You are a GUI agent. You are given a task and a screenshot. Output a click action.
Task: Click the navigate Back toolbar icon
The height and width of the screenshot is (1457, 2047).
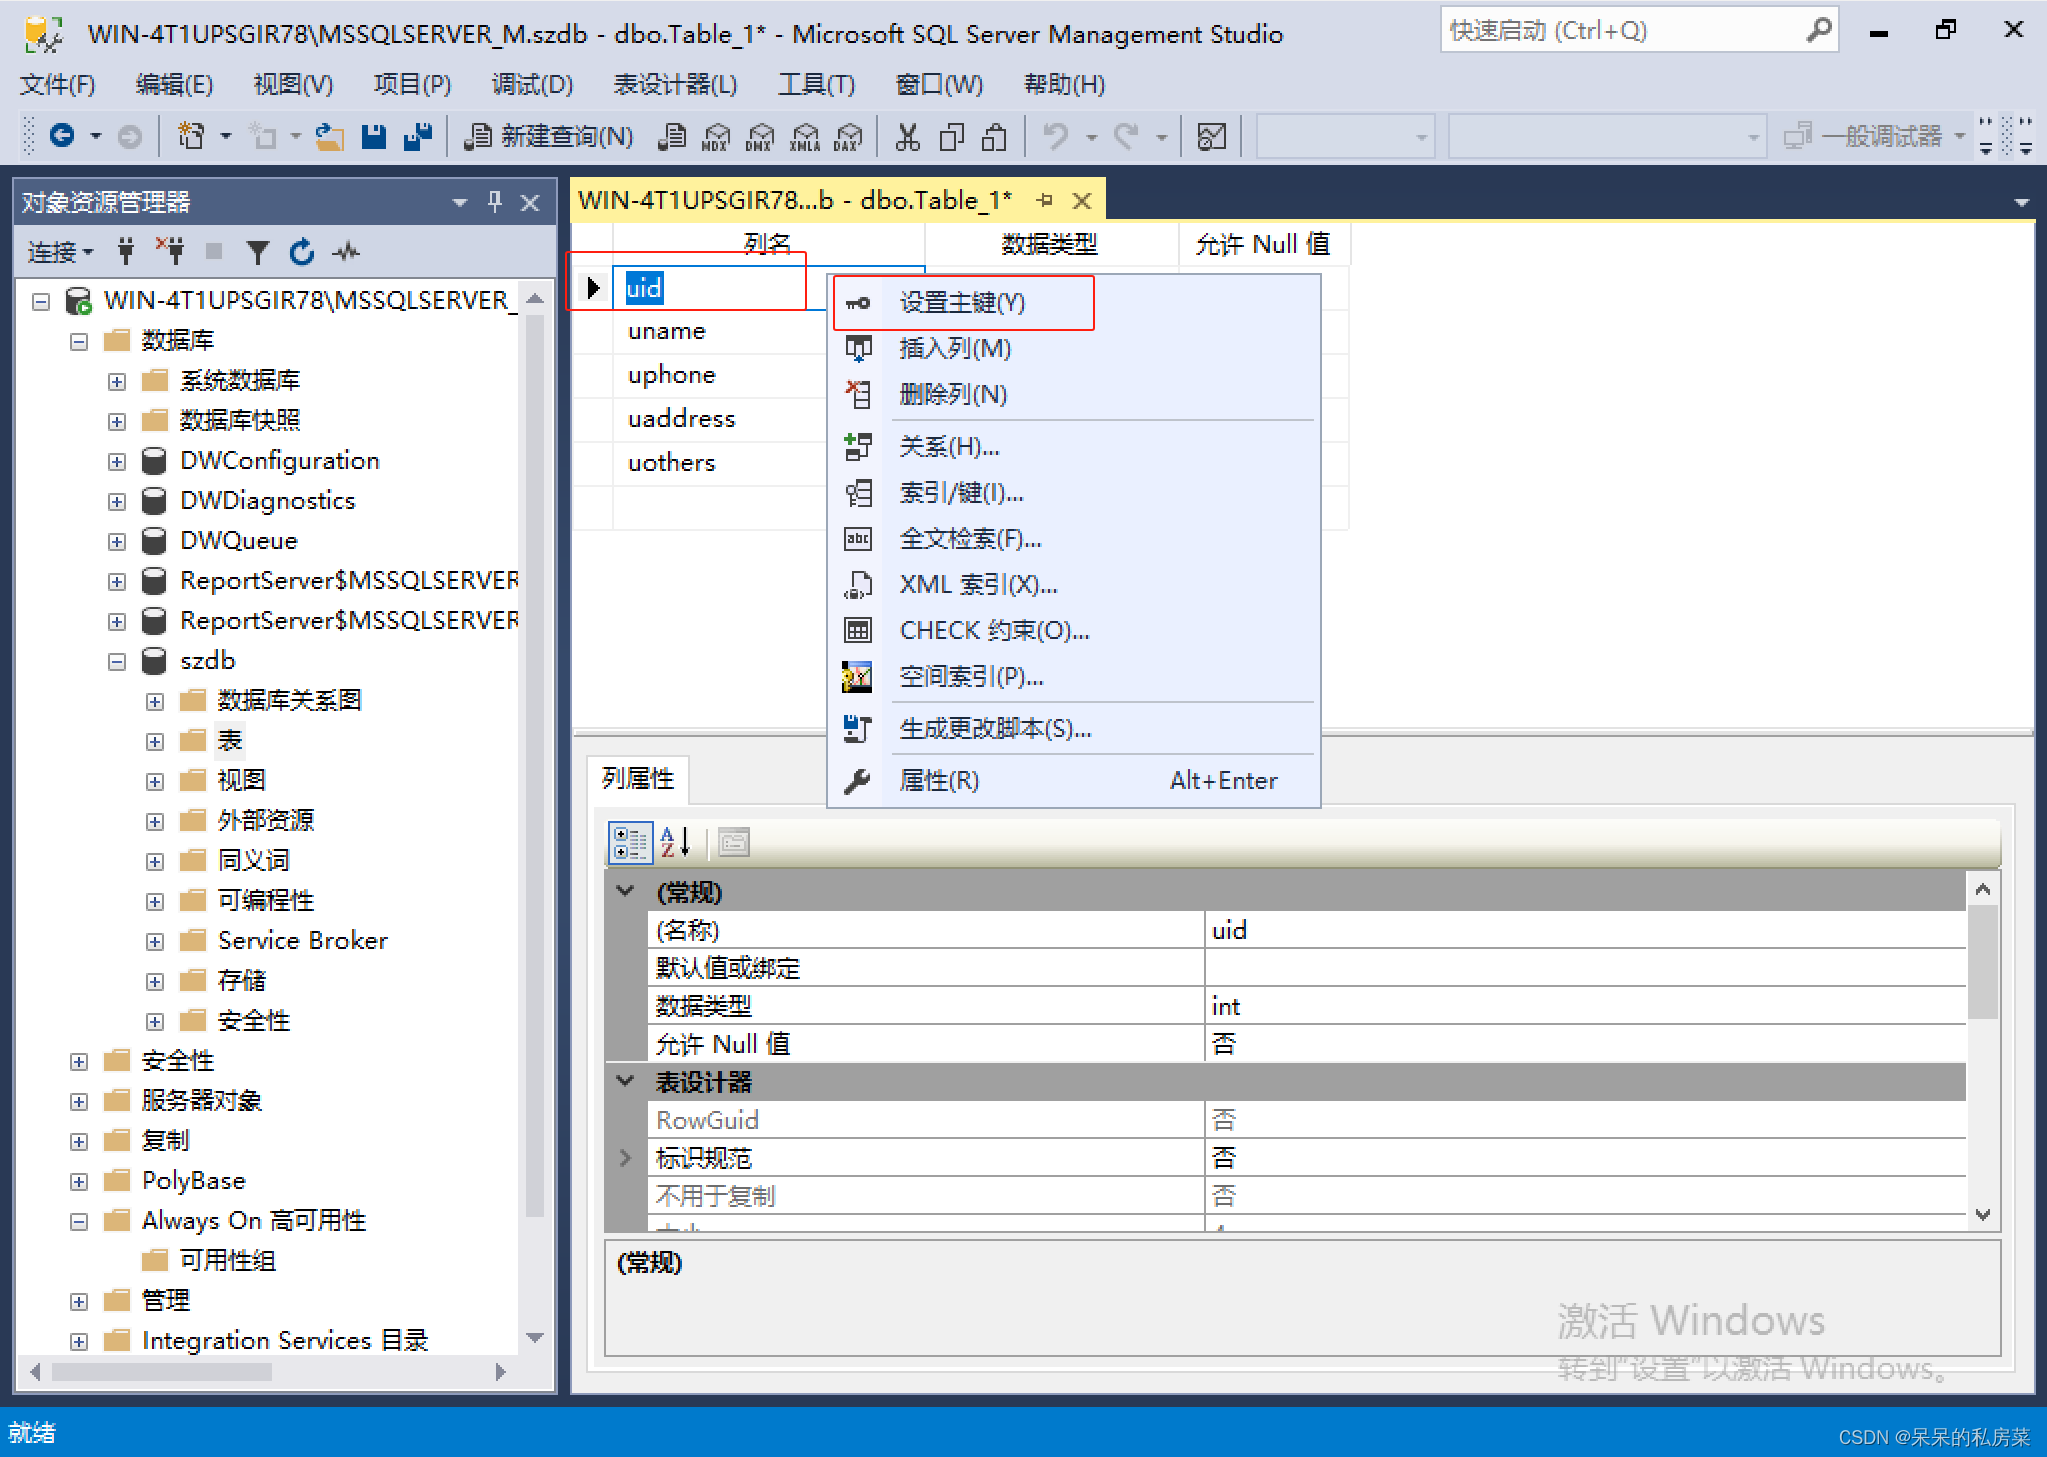click(x=62, y=135)
